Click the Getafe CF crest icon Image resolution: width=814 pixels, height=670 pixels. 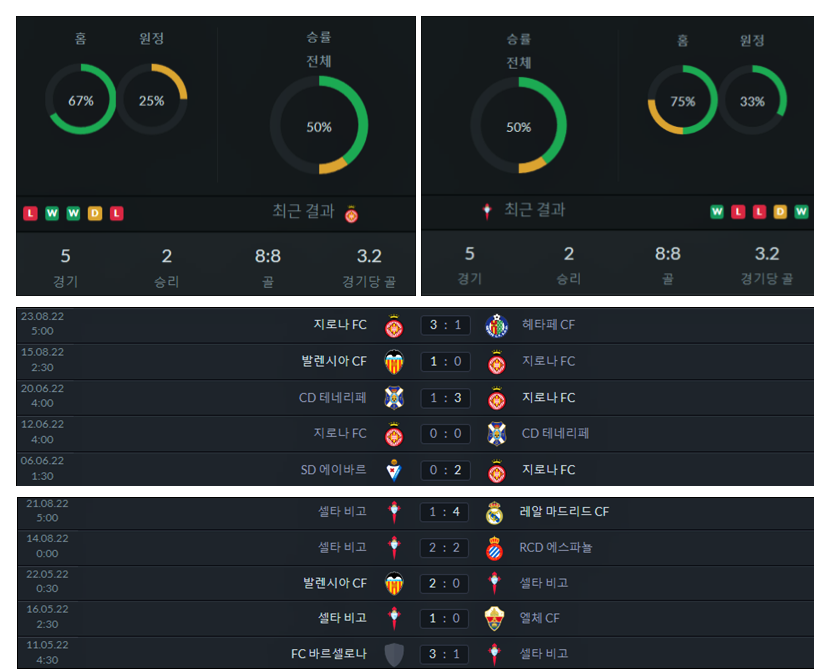point(496,325)
